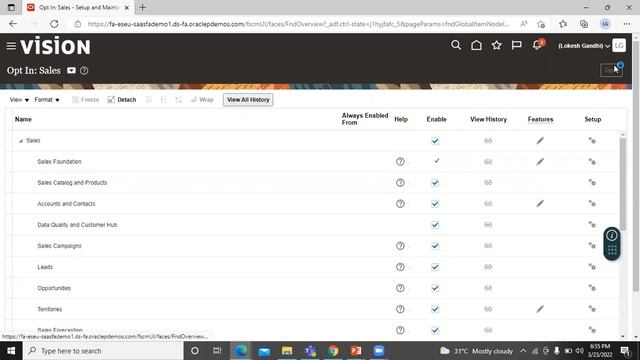
Task: Open the Watchlist flag icon
Action: pos(516,45)
